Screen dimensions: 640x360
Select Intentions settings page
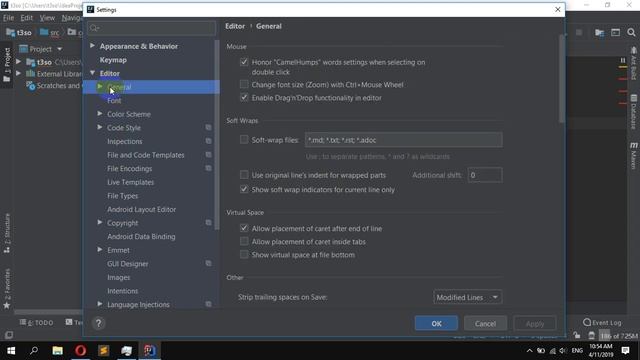[122, 291]
